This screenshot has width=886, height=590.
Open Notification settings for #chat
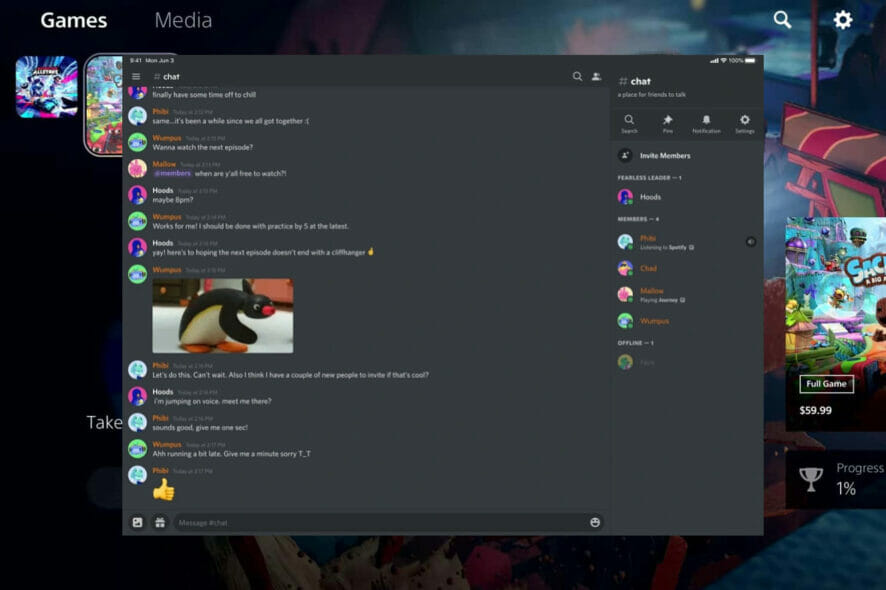click(706, 122)
